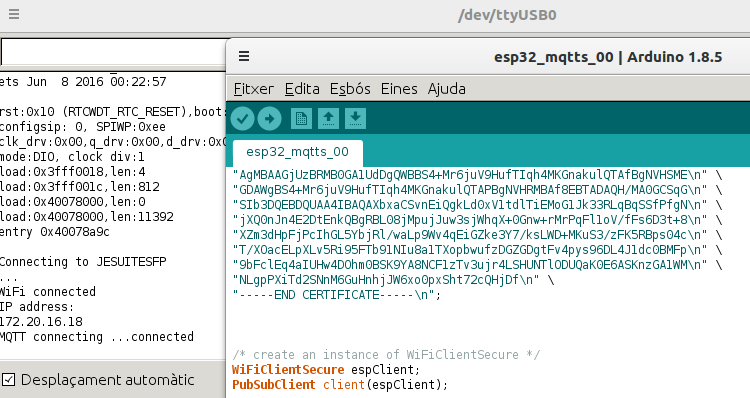
Task: Click 'IP address:' serial output line
Action: click(37, 307)
